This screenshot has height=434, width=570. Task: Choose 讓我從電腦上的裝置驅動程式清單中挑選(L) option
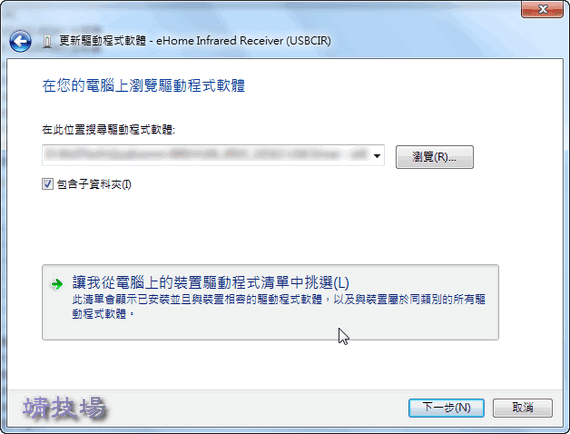click(x=210, y=282)
